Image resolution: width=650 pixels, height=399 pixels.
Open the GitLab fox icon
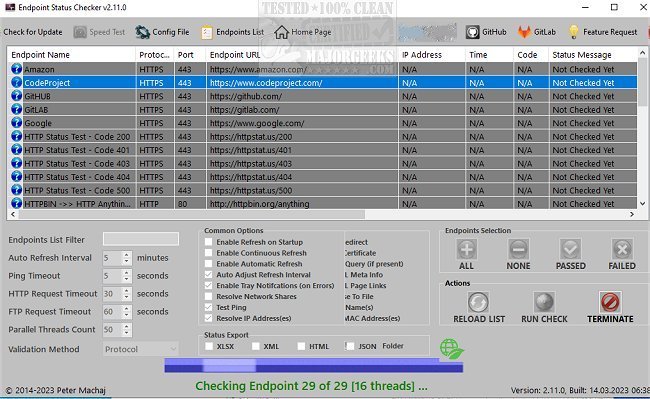tap(524, 32)
